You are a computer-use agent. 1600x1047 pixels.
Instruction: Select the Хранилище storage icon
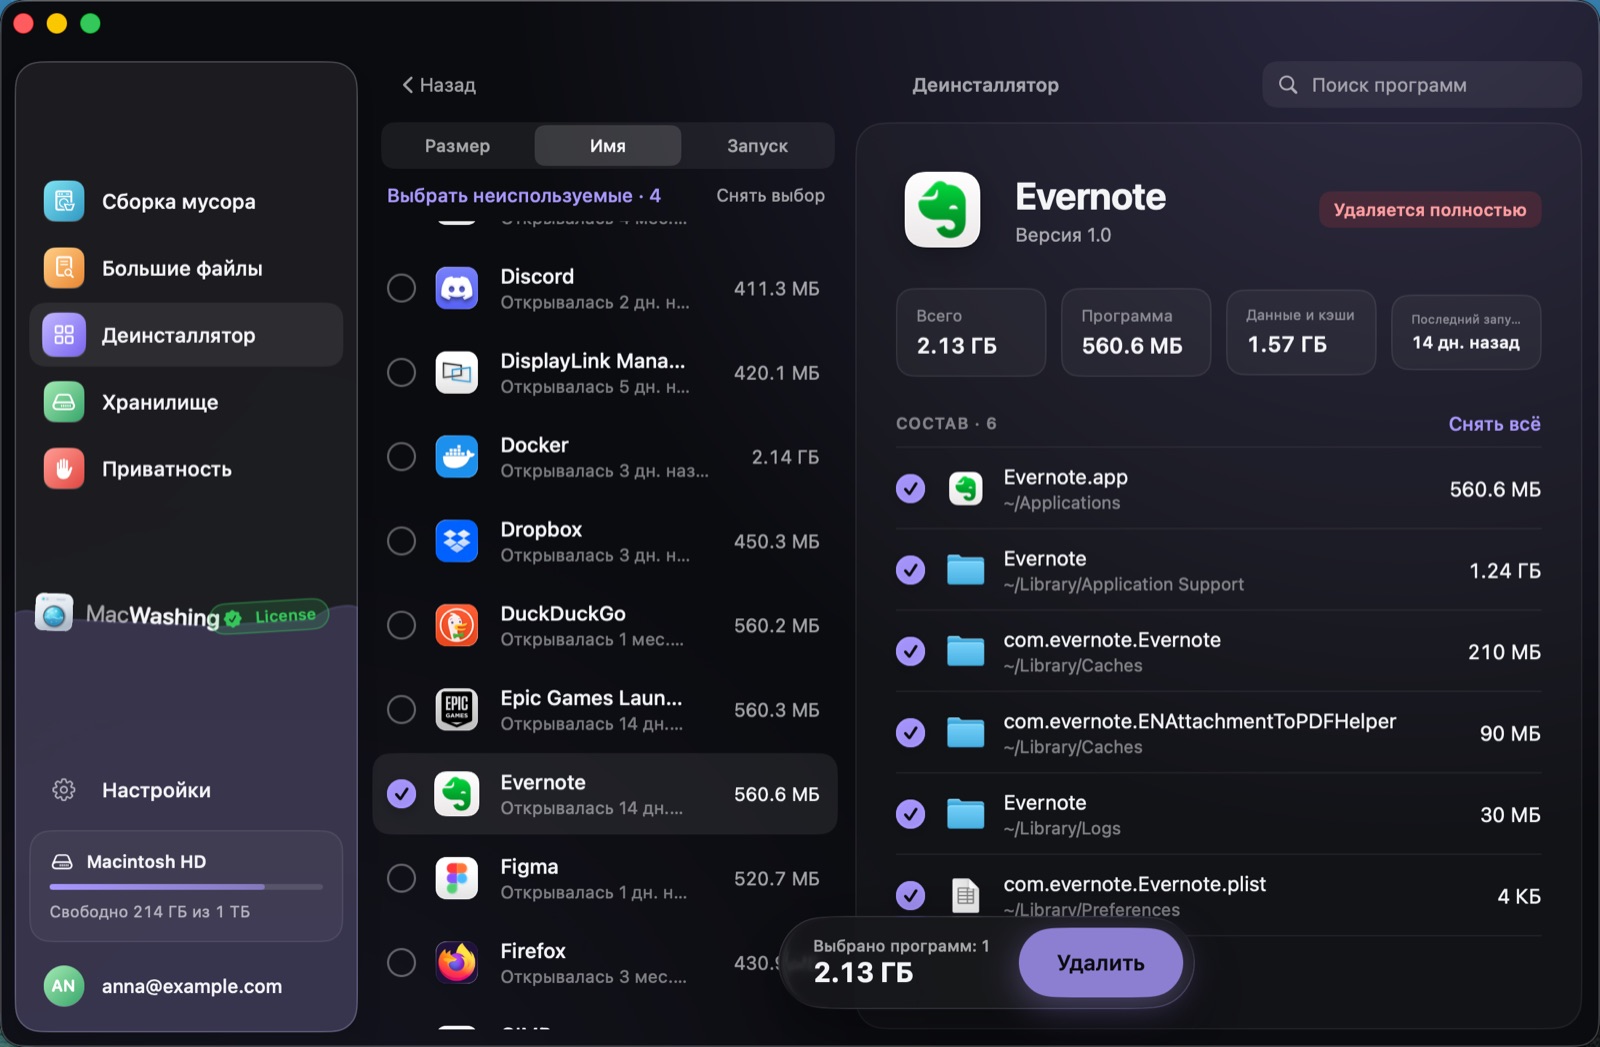pos(64,402)
